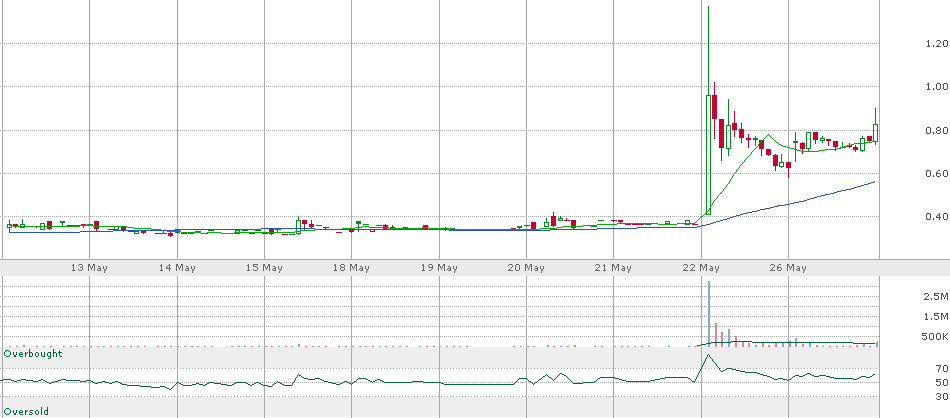The height and width of the screenshot is (418, 950).
Task: Click the 15 May date label
Action: (264, 268)
